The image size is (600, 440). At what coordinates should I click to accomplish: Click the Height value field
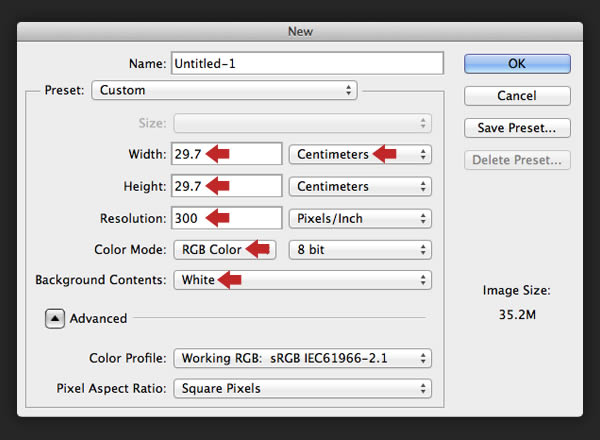pyautogui.click(x=227, y=186)
